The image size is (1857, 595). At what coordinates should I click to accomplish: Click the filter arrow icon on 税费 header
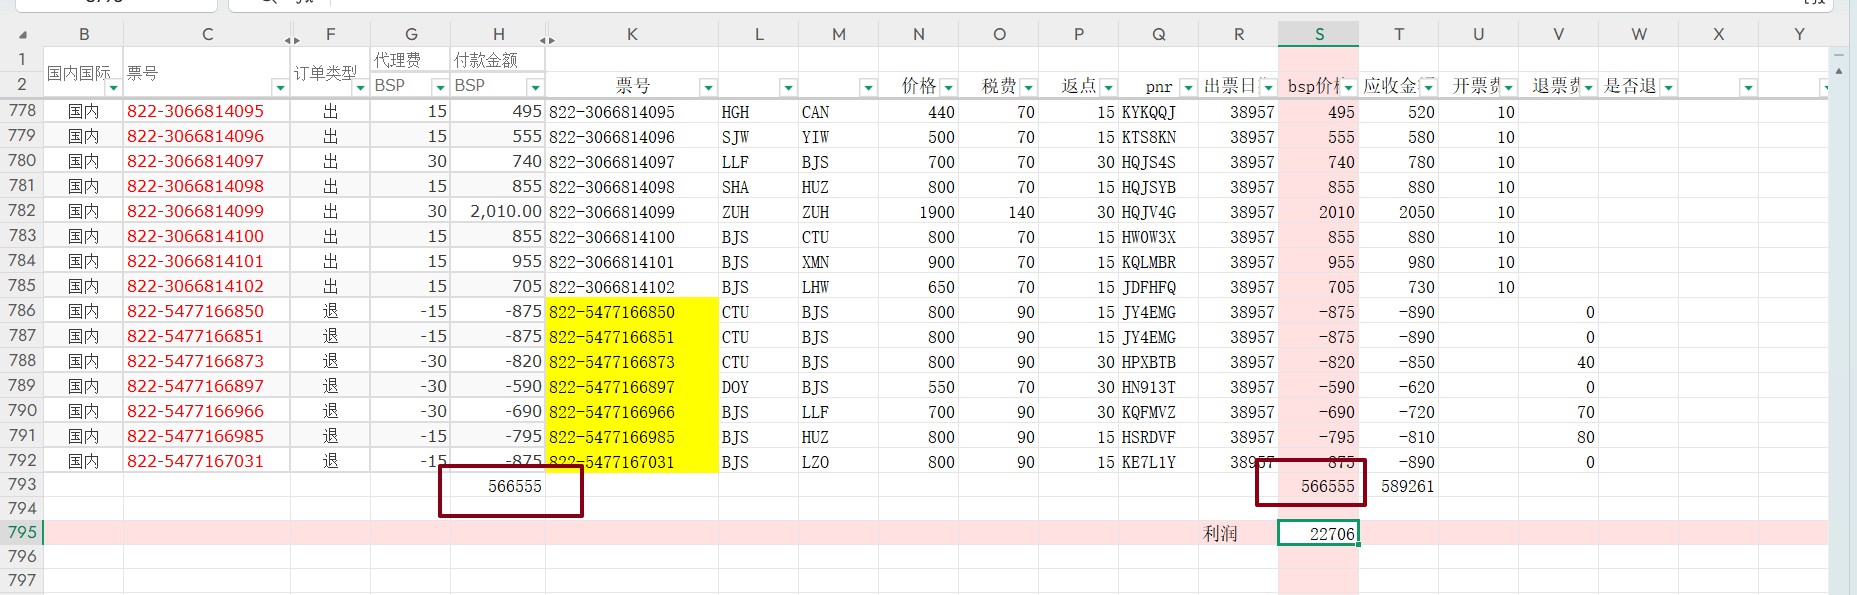point(1028,88)
